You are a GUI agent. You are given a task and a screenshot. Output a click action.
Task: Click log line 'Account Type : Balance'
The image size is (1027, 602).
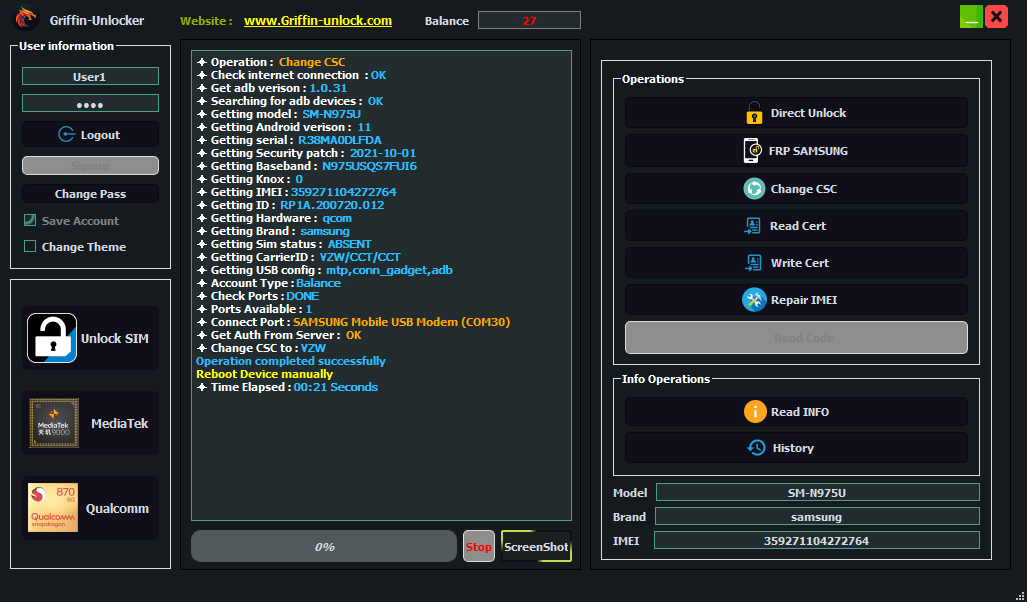point(269,283)
